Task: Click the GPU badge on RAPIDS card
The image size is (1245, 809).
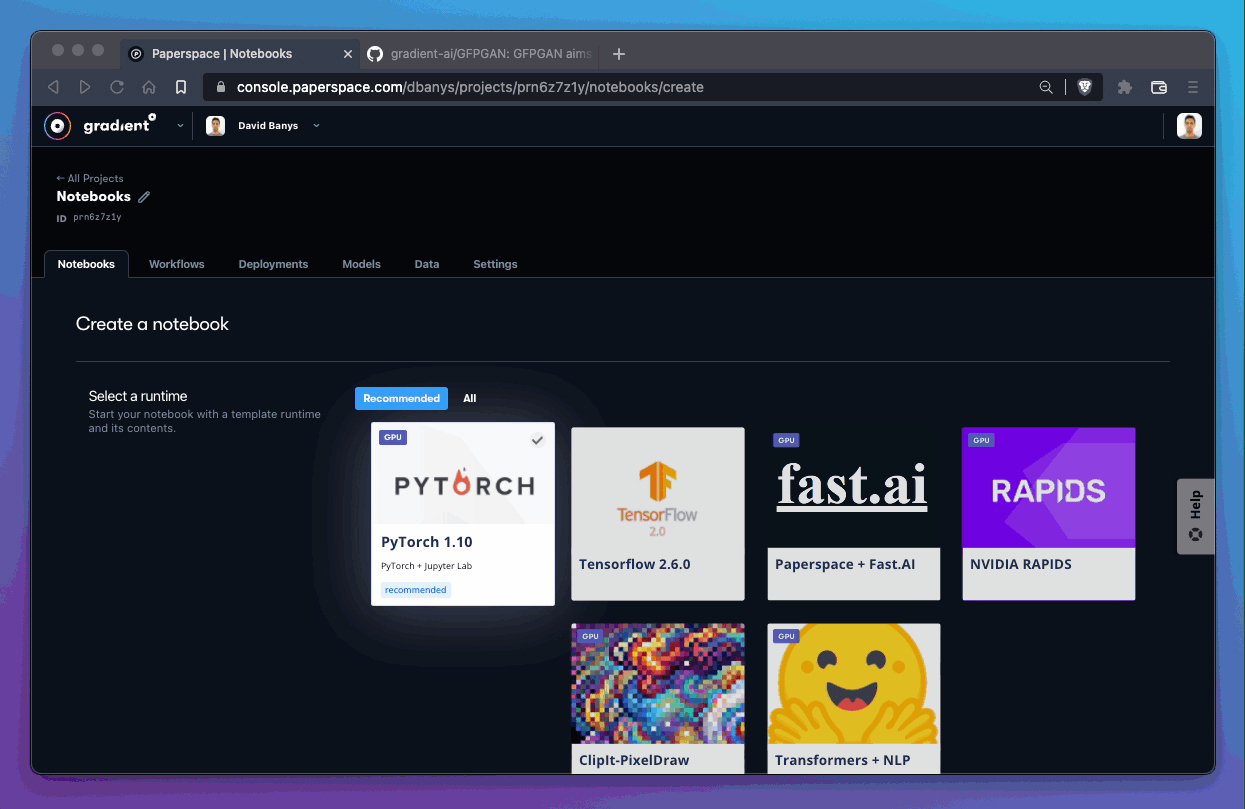Action: (x=981, y=440)
